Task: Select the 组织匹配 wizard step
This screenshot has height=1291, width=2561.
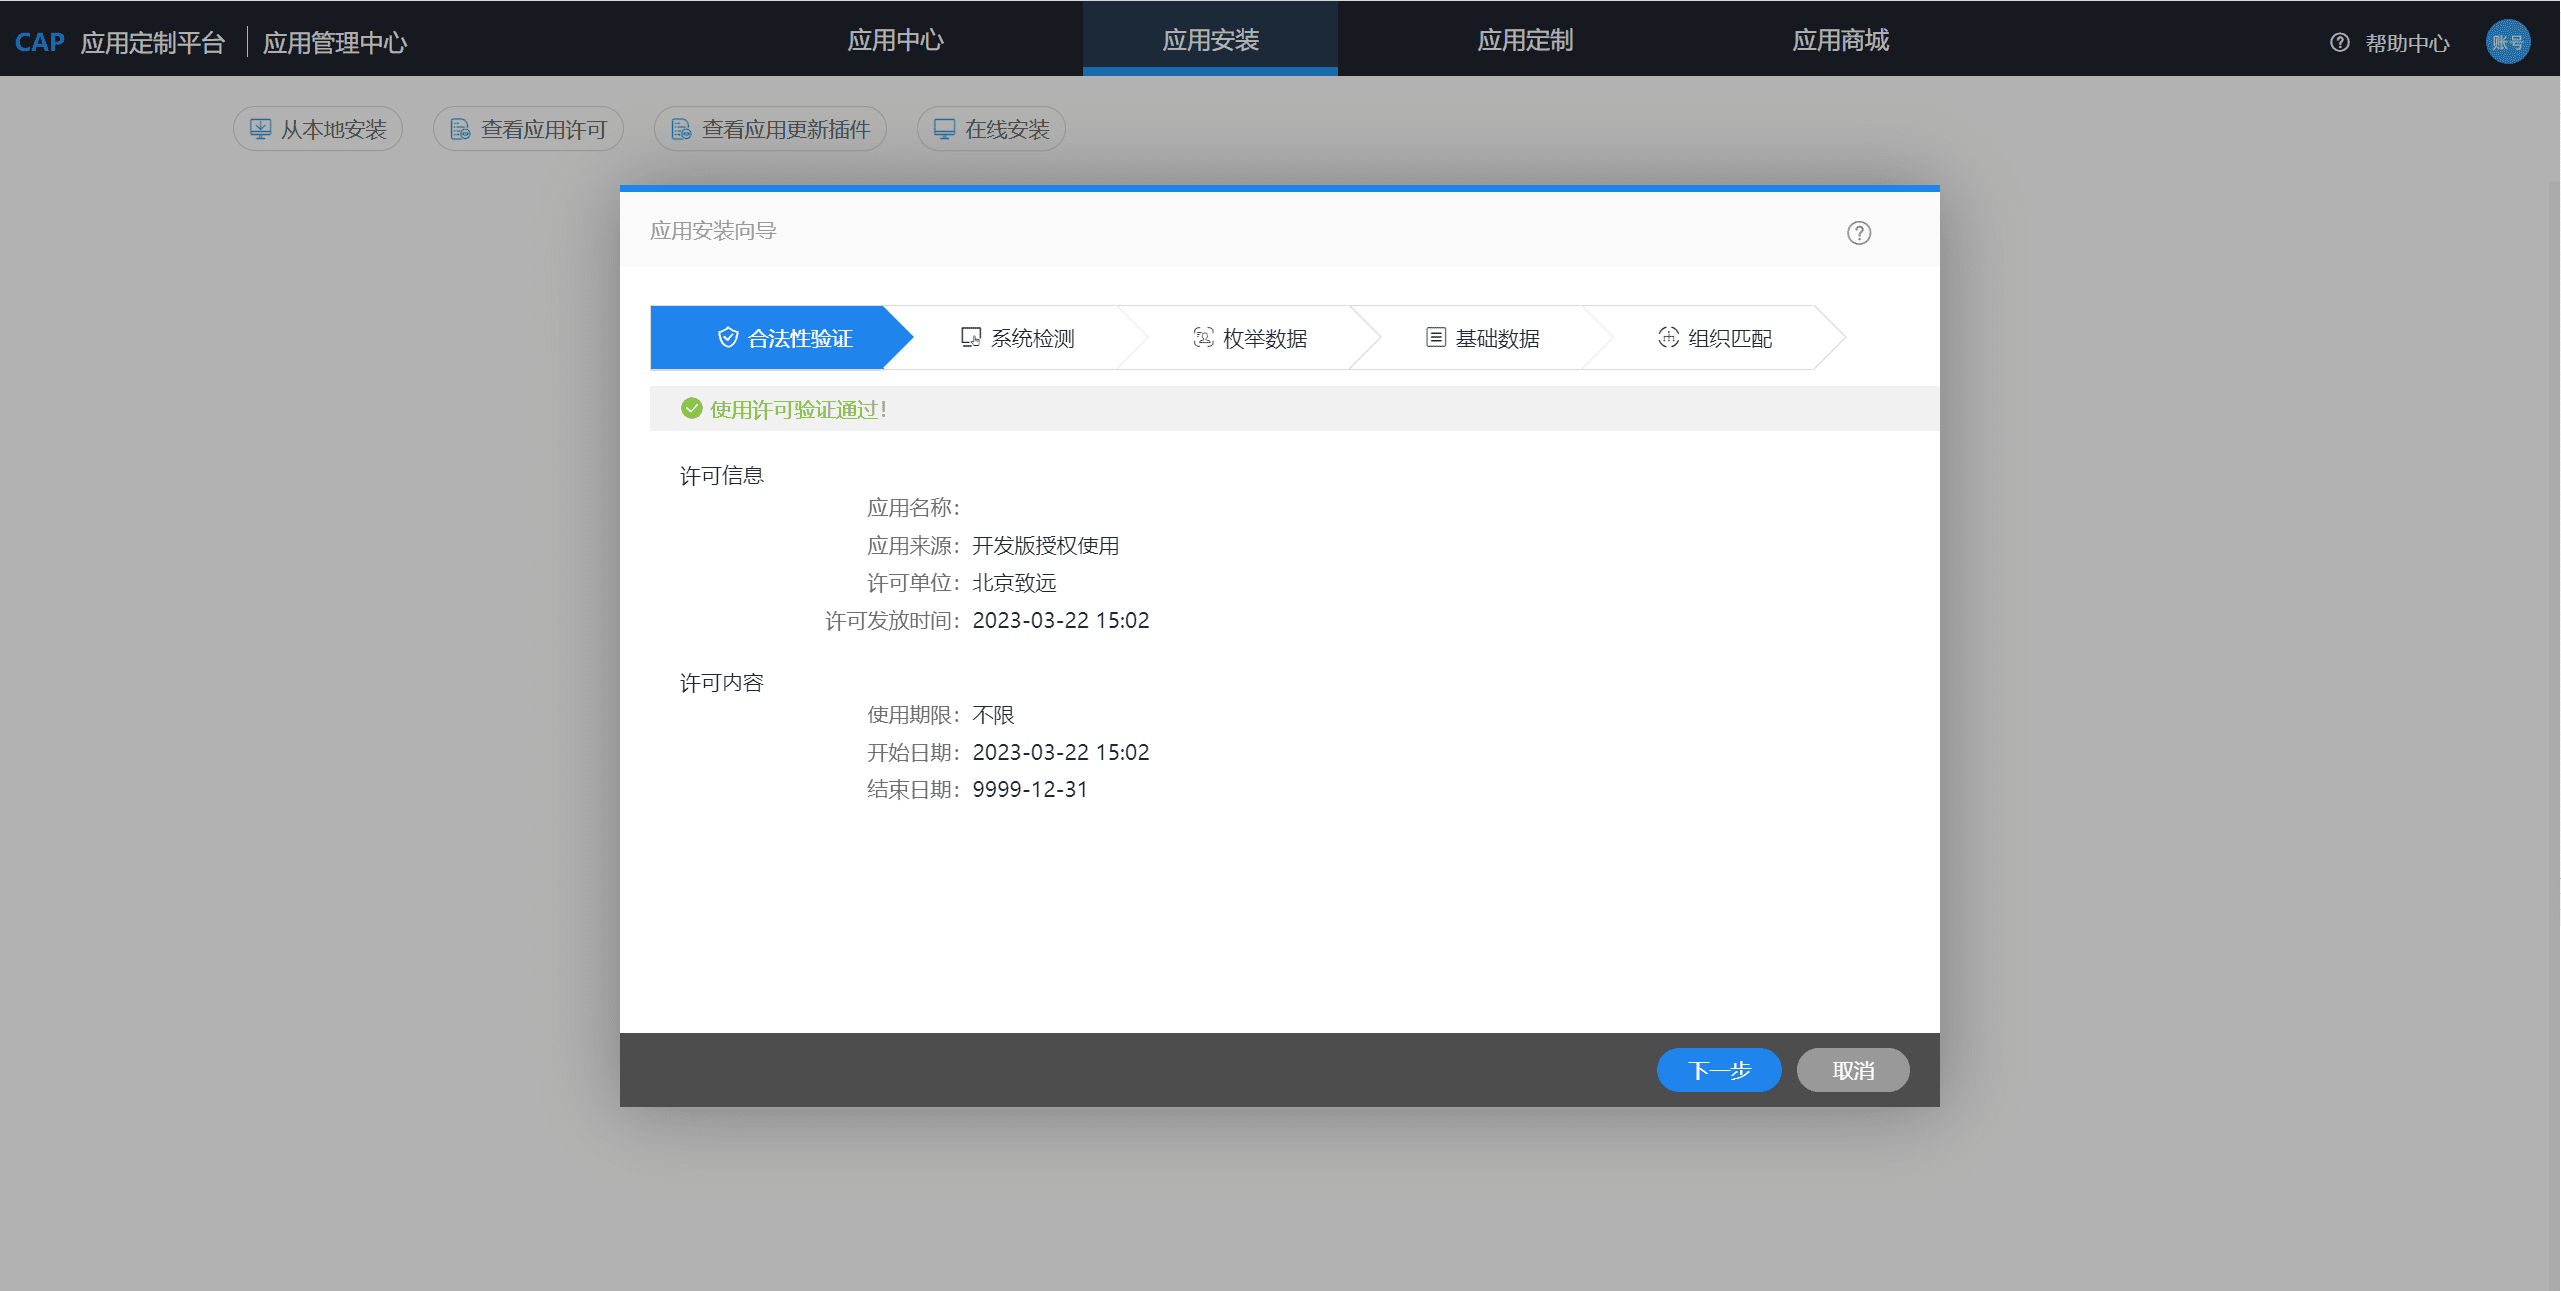Action: tap(1714, 338)
